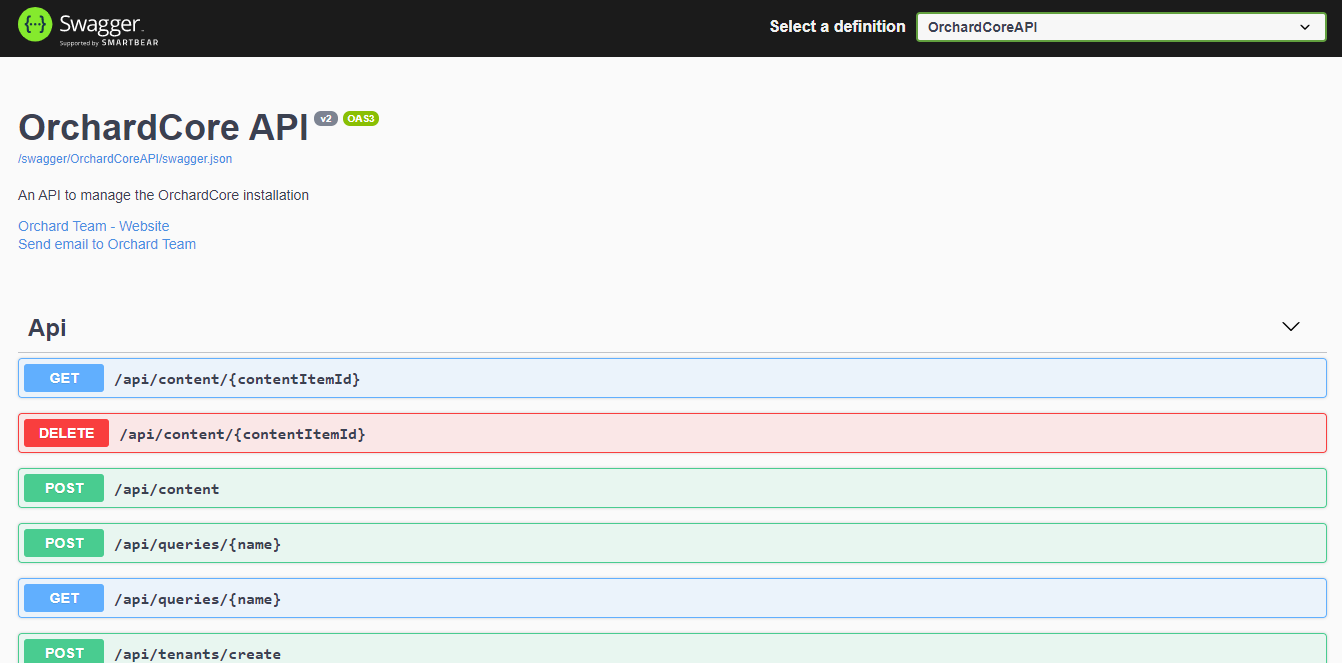Viewport: 1342px width, 663px height.
Task: Expand GET /api/content/{contentItemId} operation
Action: click(672, 379)
